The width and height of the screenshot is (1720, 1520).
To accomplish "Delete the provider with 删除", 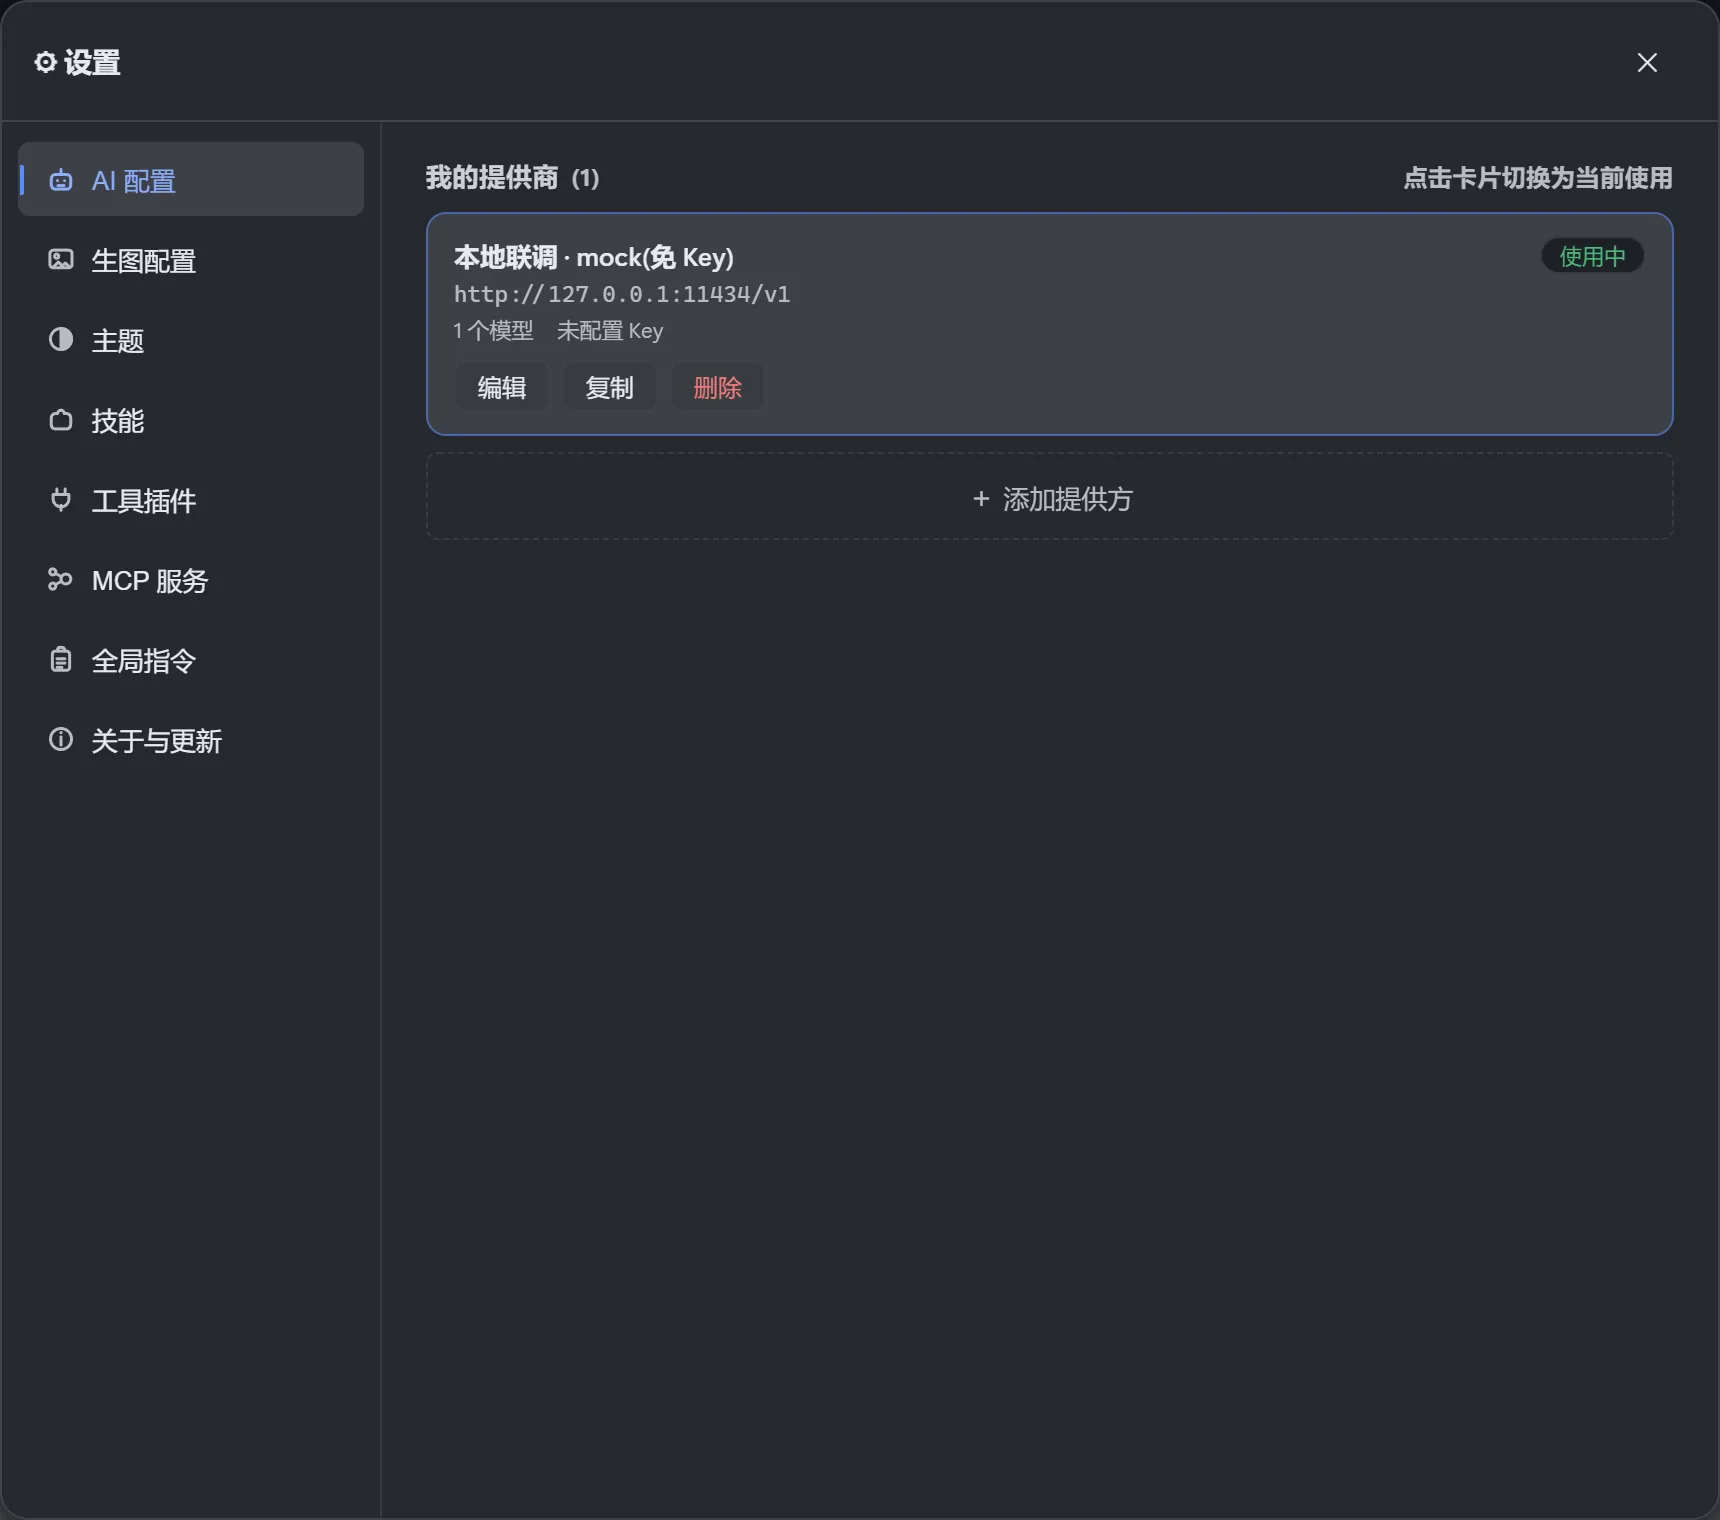I will [x=718, y=387].
